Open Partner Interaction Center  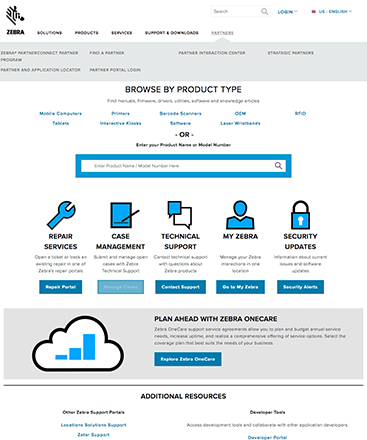(212, 53)
